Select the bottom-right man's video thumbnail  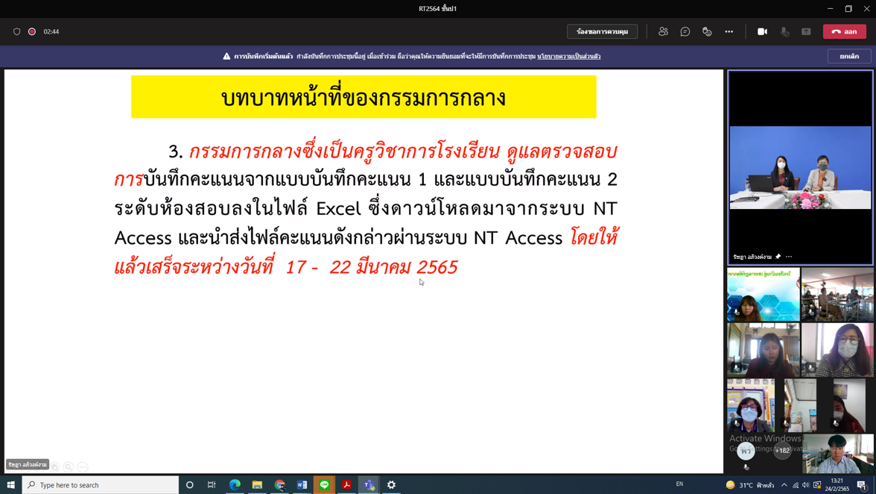pyautogui.click(x=838, y=453)
